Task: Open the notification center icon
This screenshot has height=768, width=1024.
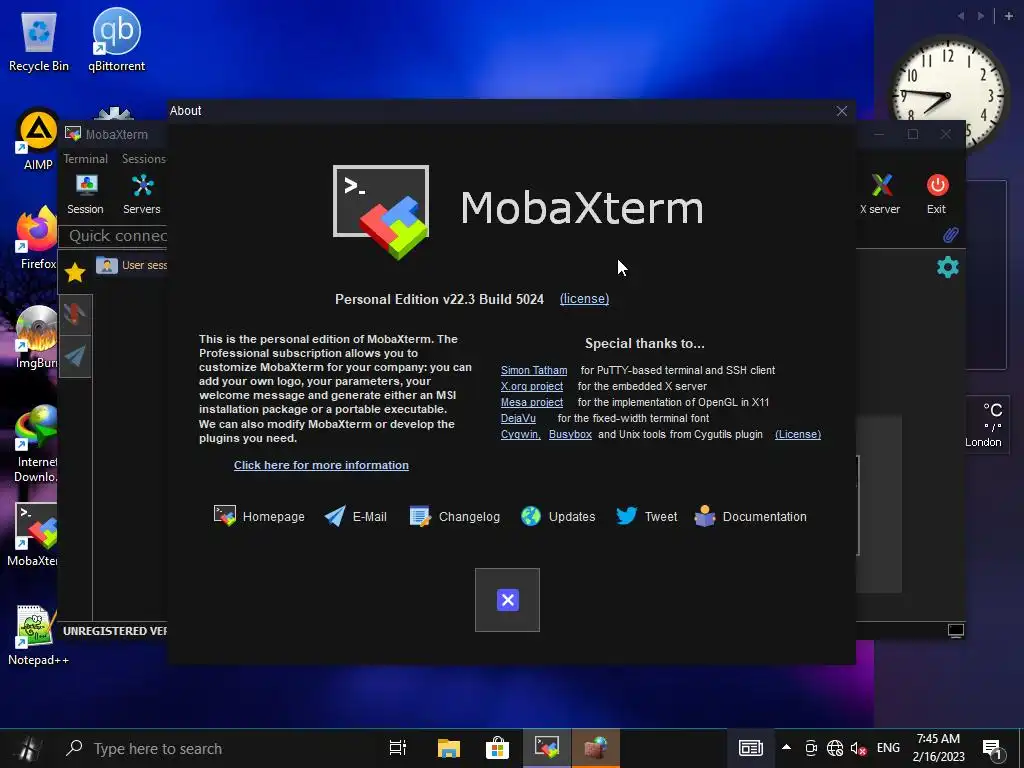Action: [x=992, y=749]
